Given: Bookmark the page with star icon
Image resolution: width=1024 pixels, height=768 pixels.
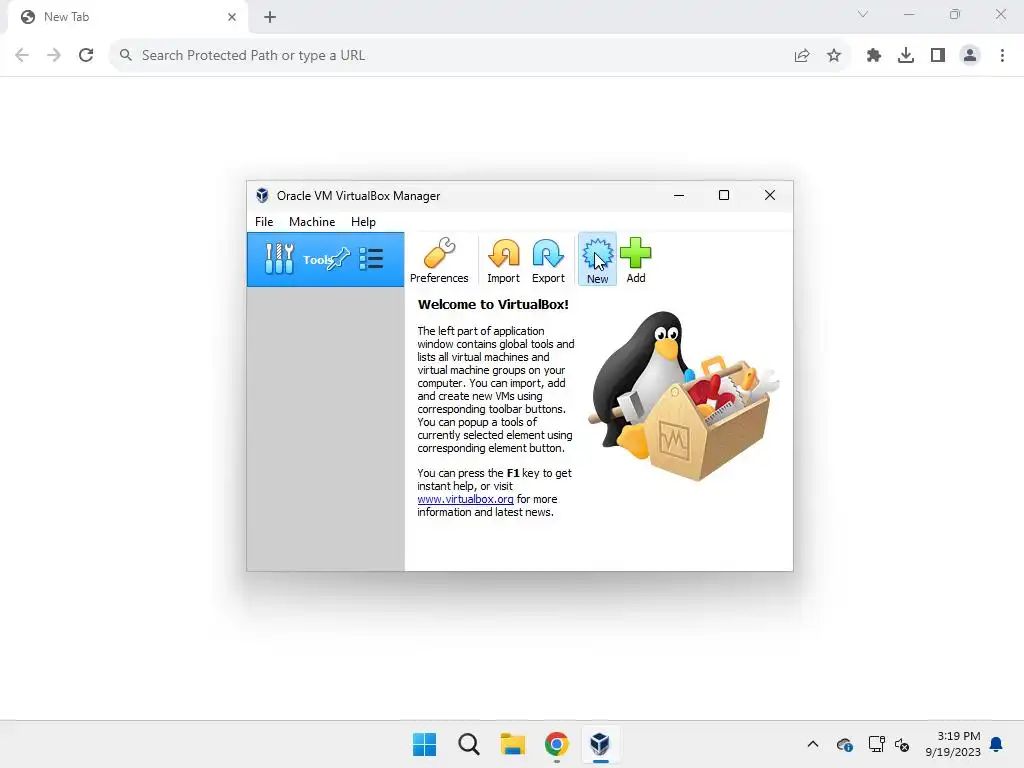Looking at the screenshot, I should coord(834,56).
